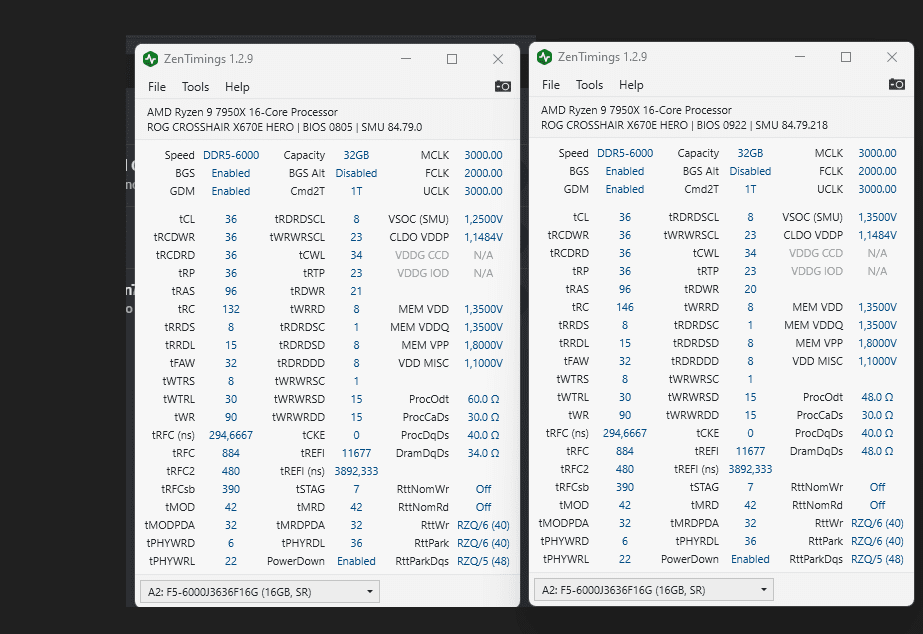Close the right ZenTimings window
Viewport: 923px width, 634px height.
(892, 57)
